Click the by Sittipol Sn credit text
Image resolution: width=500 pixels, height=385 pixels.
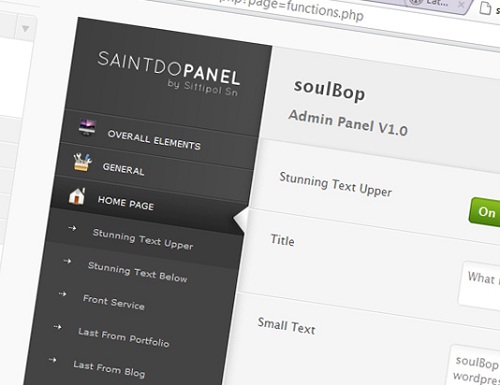click(x=203, y=88)
